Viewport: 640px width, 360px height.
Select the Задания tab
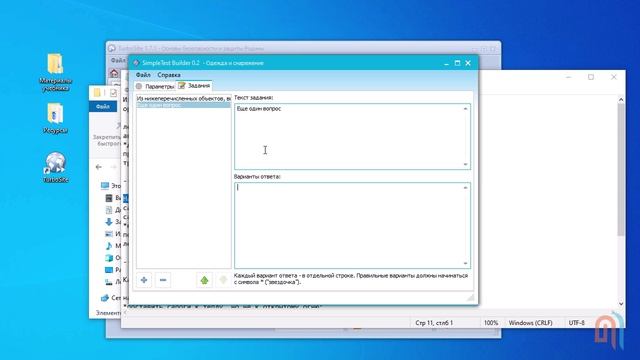coord(194,86)
